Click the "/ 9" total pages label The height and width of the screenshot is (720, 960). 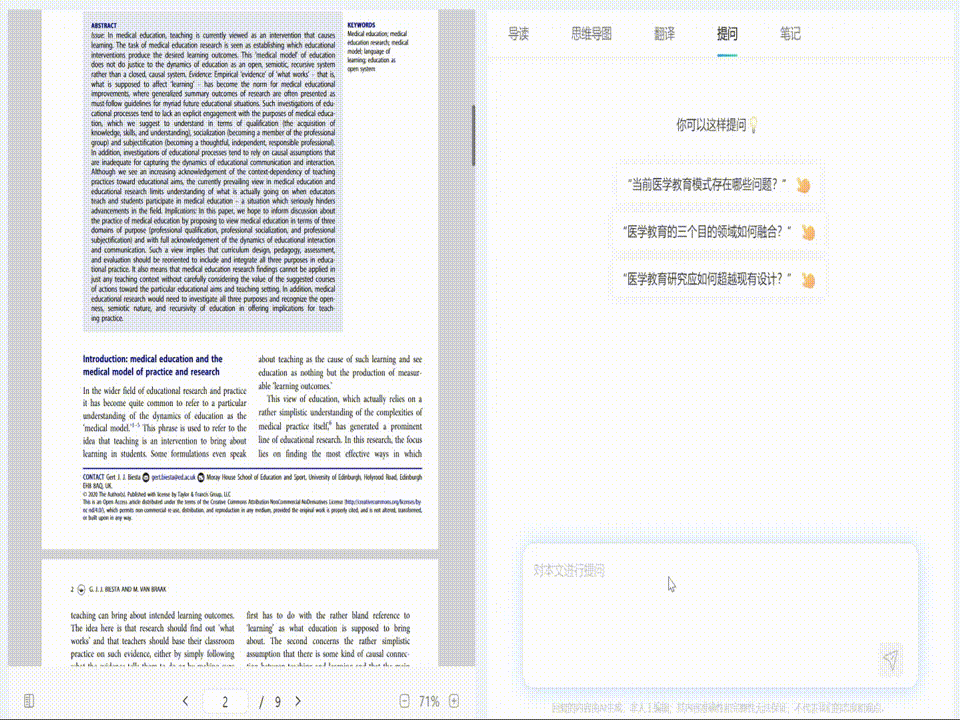(270, 702)
